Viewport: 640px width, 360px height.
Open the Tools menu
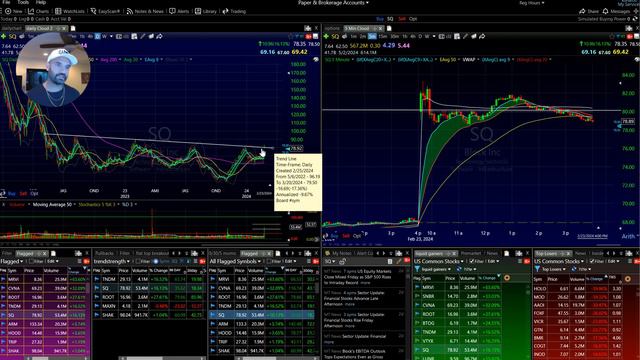23,2
